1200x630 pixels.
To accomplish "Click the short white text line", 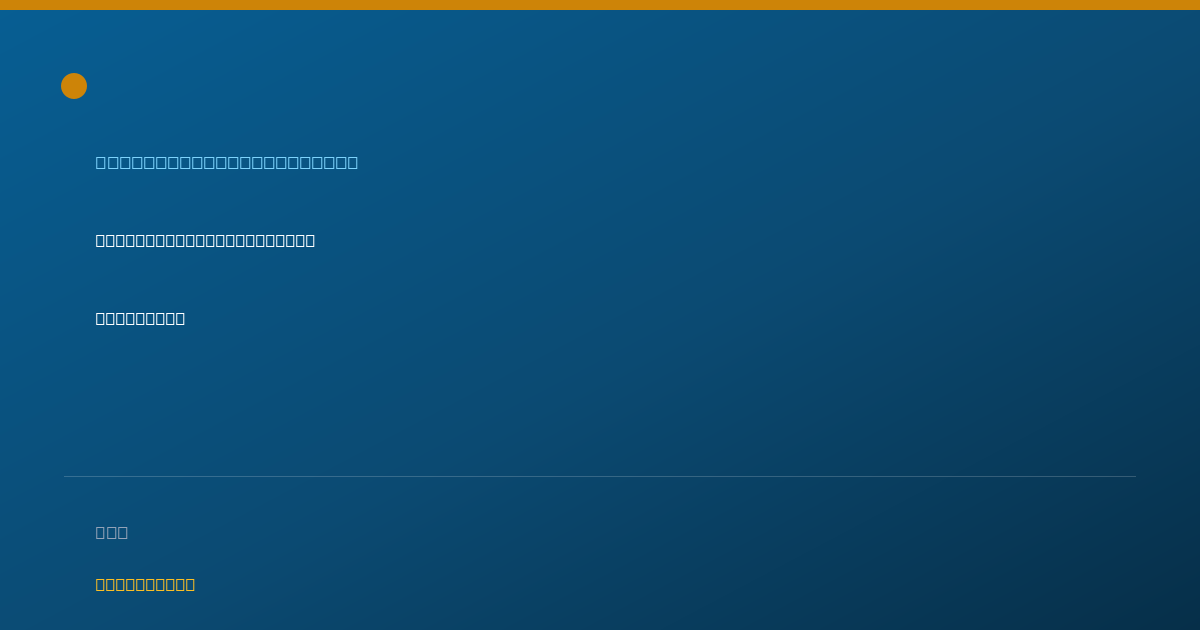I will pyautogui.click(x=140, y=318).
